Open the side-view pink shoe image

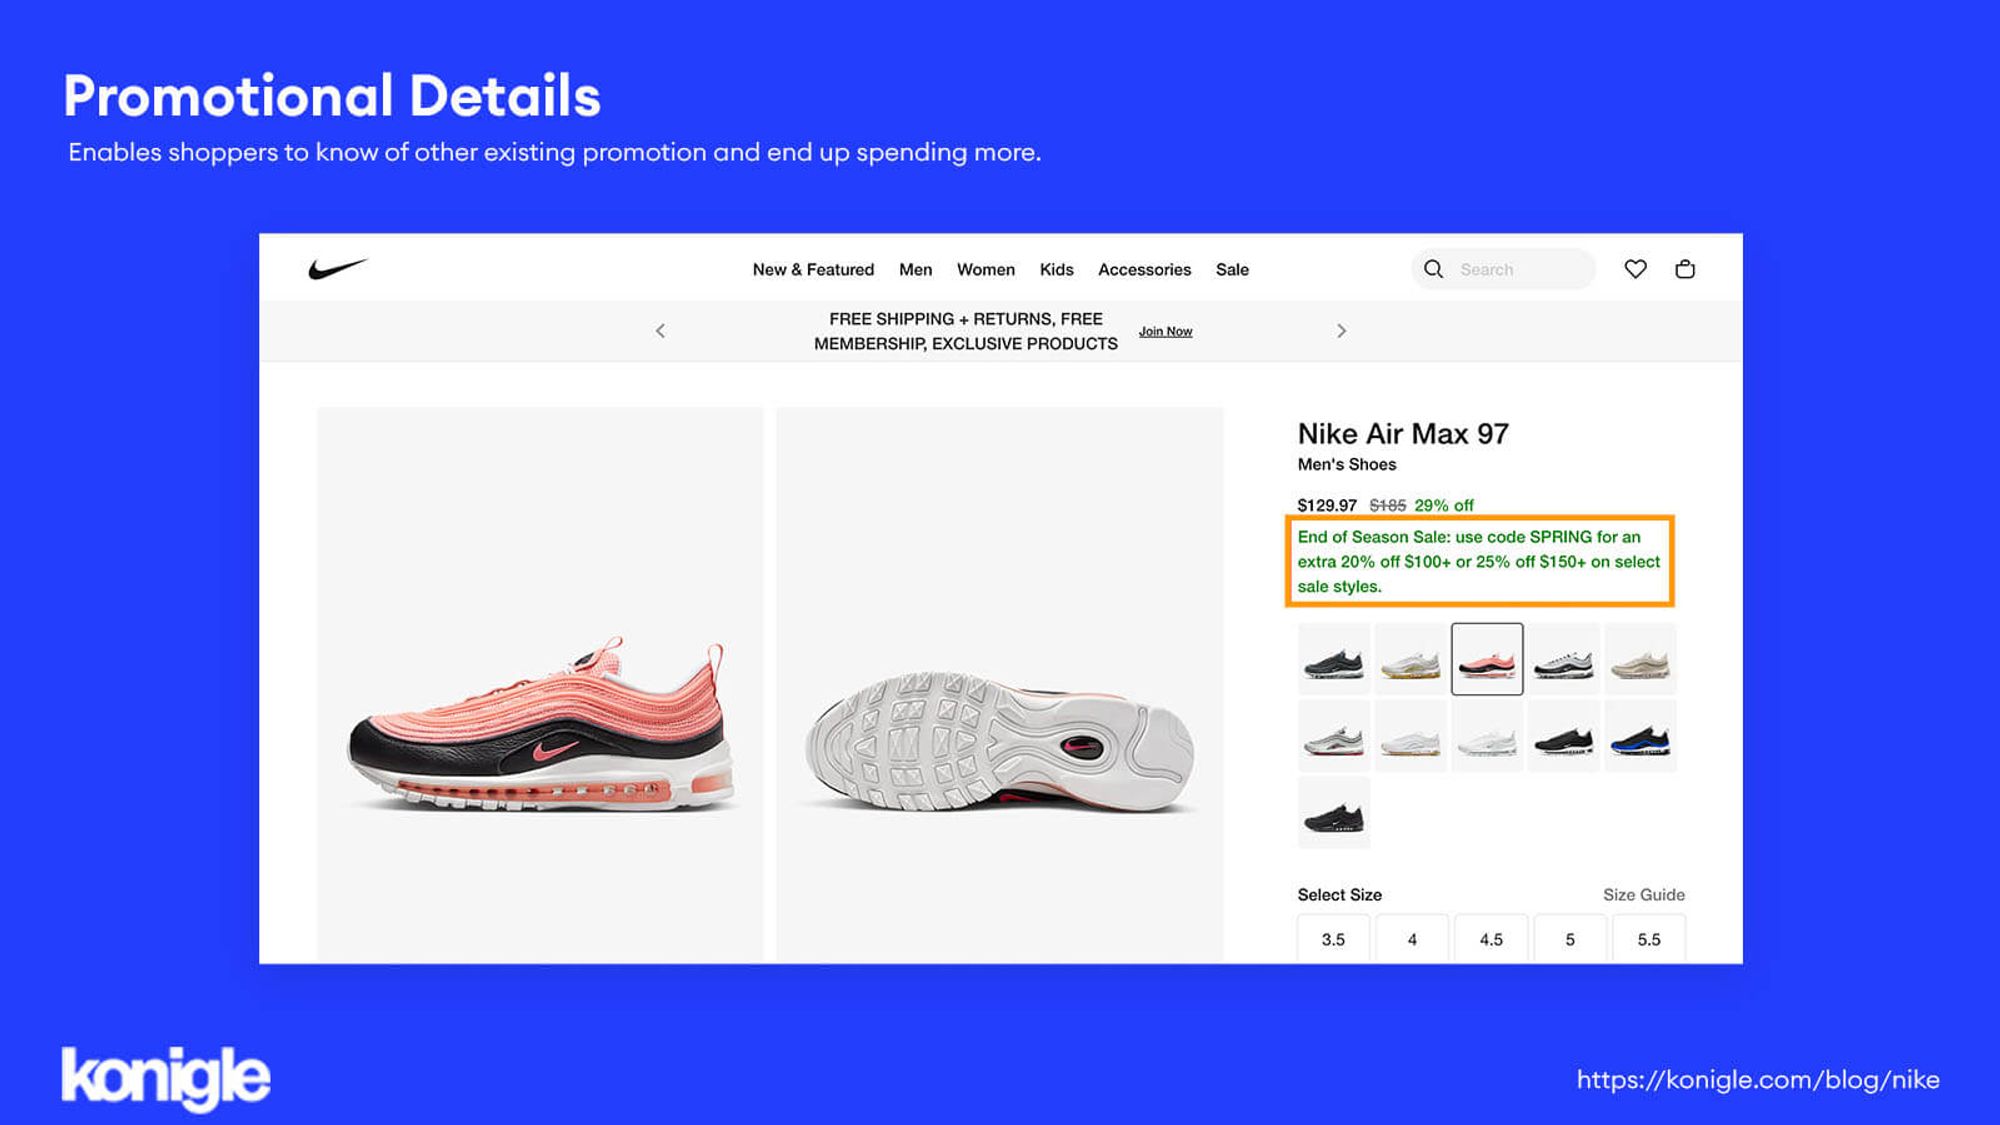click(540, 685)
